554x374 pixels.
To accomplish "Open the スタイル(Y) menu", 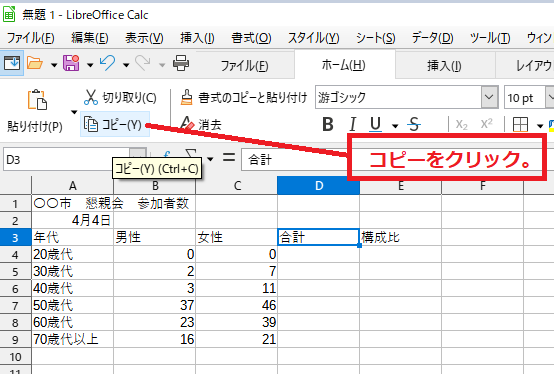I will pos(314,38).
